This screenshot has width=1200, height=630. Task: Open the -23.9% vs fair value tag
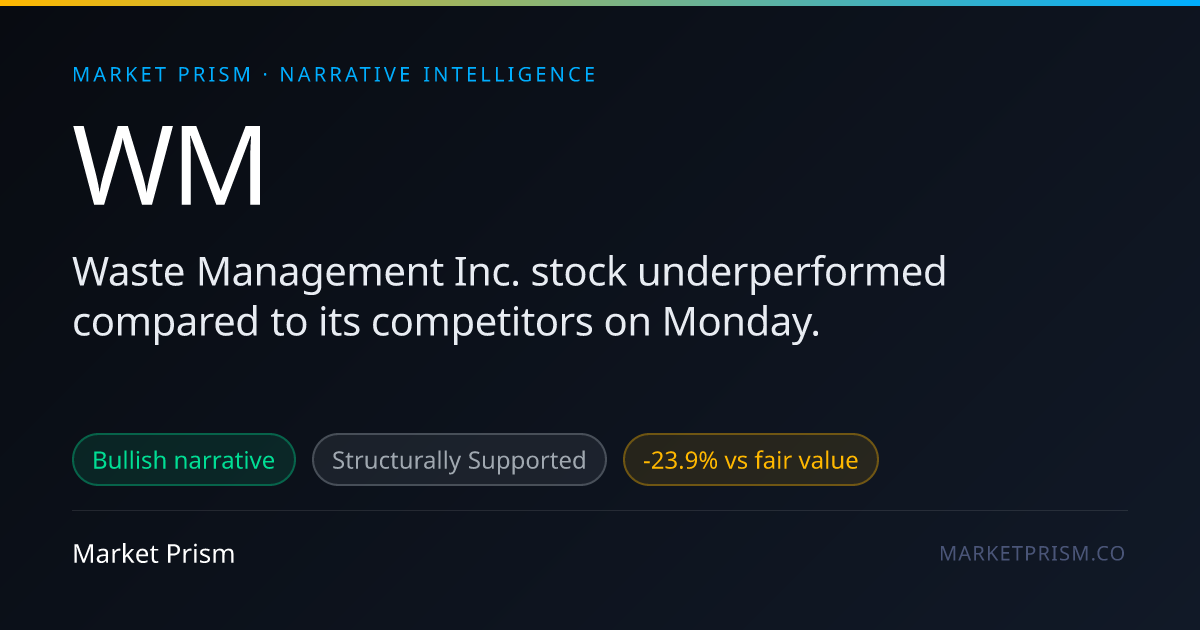point(751,460)
